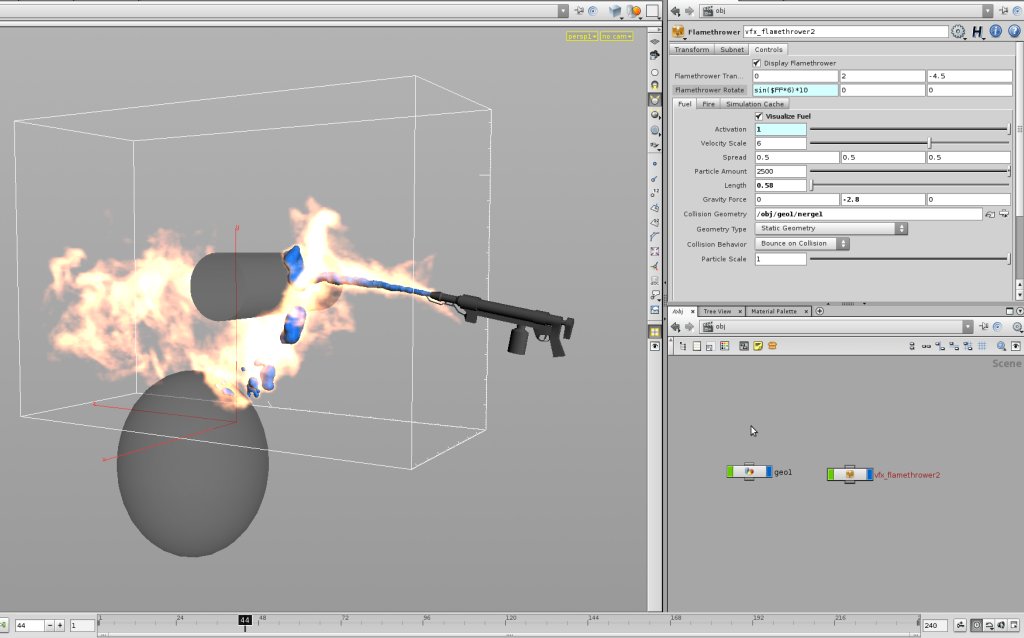Open the network path dropdown arrow
The width and height of the screenshot is (1024, 638).
coord(968,326)
